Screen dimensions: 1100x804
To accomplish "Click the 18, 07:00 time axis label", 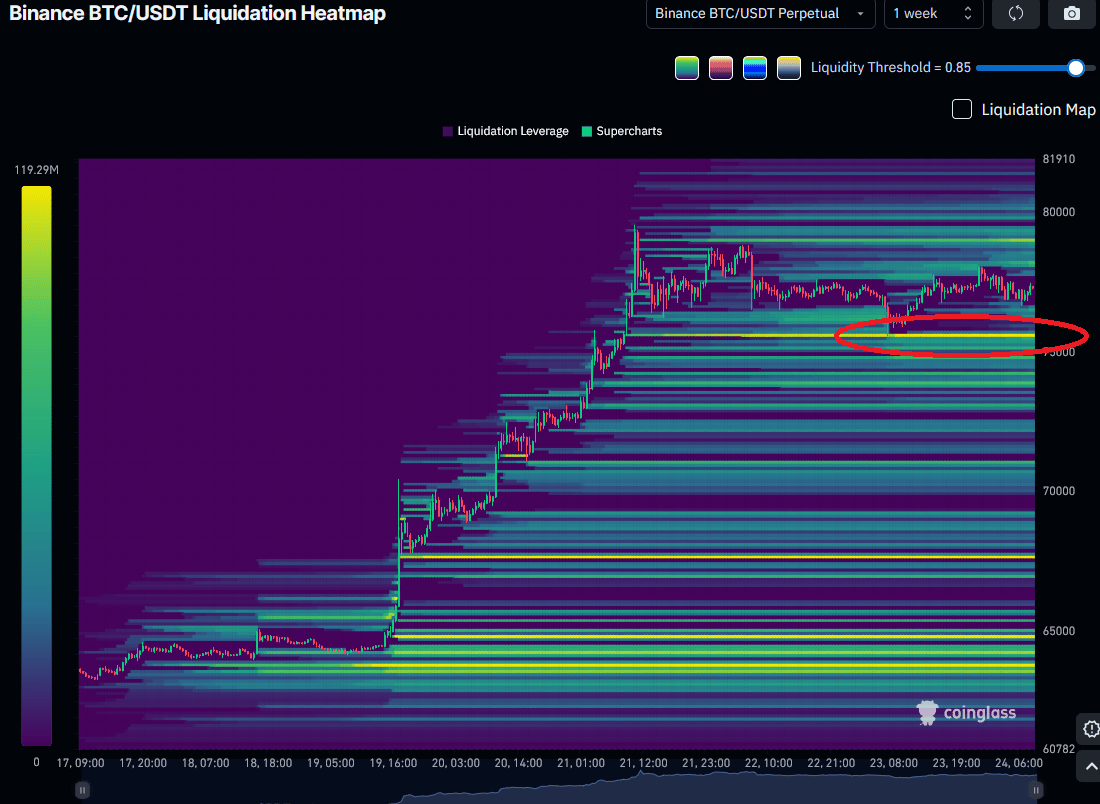I will (206, 763).
